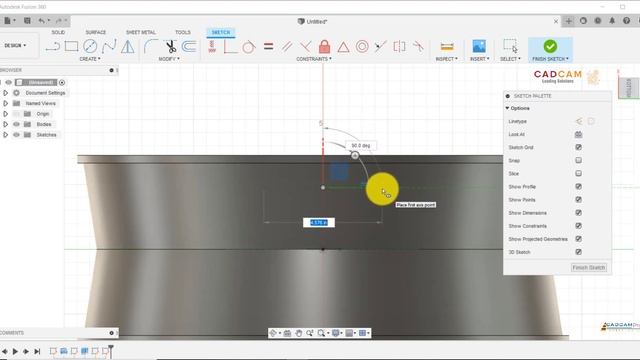Click the Select tool icon
This screenshot has height=360, width=640.
[510, 46]
